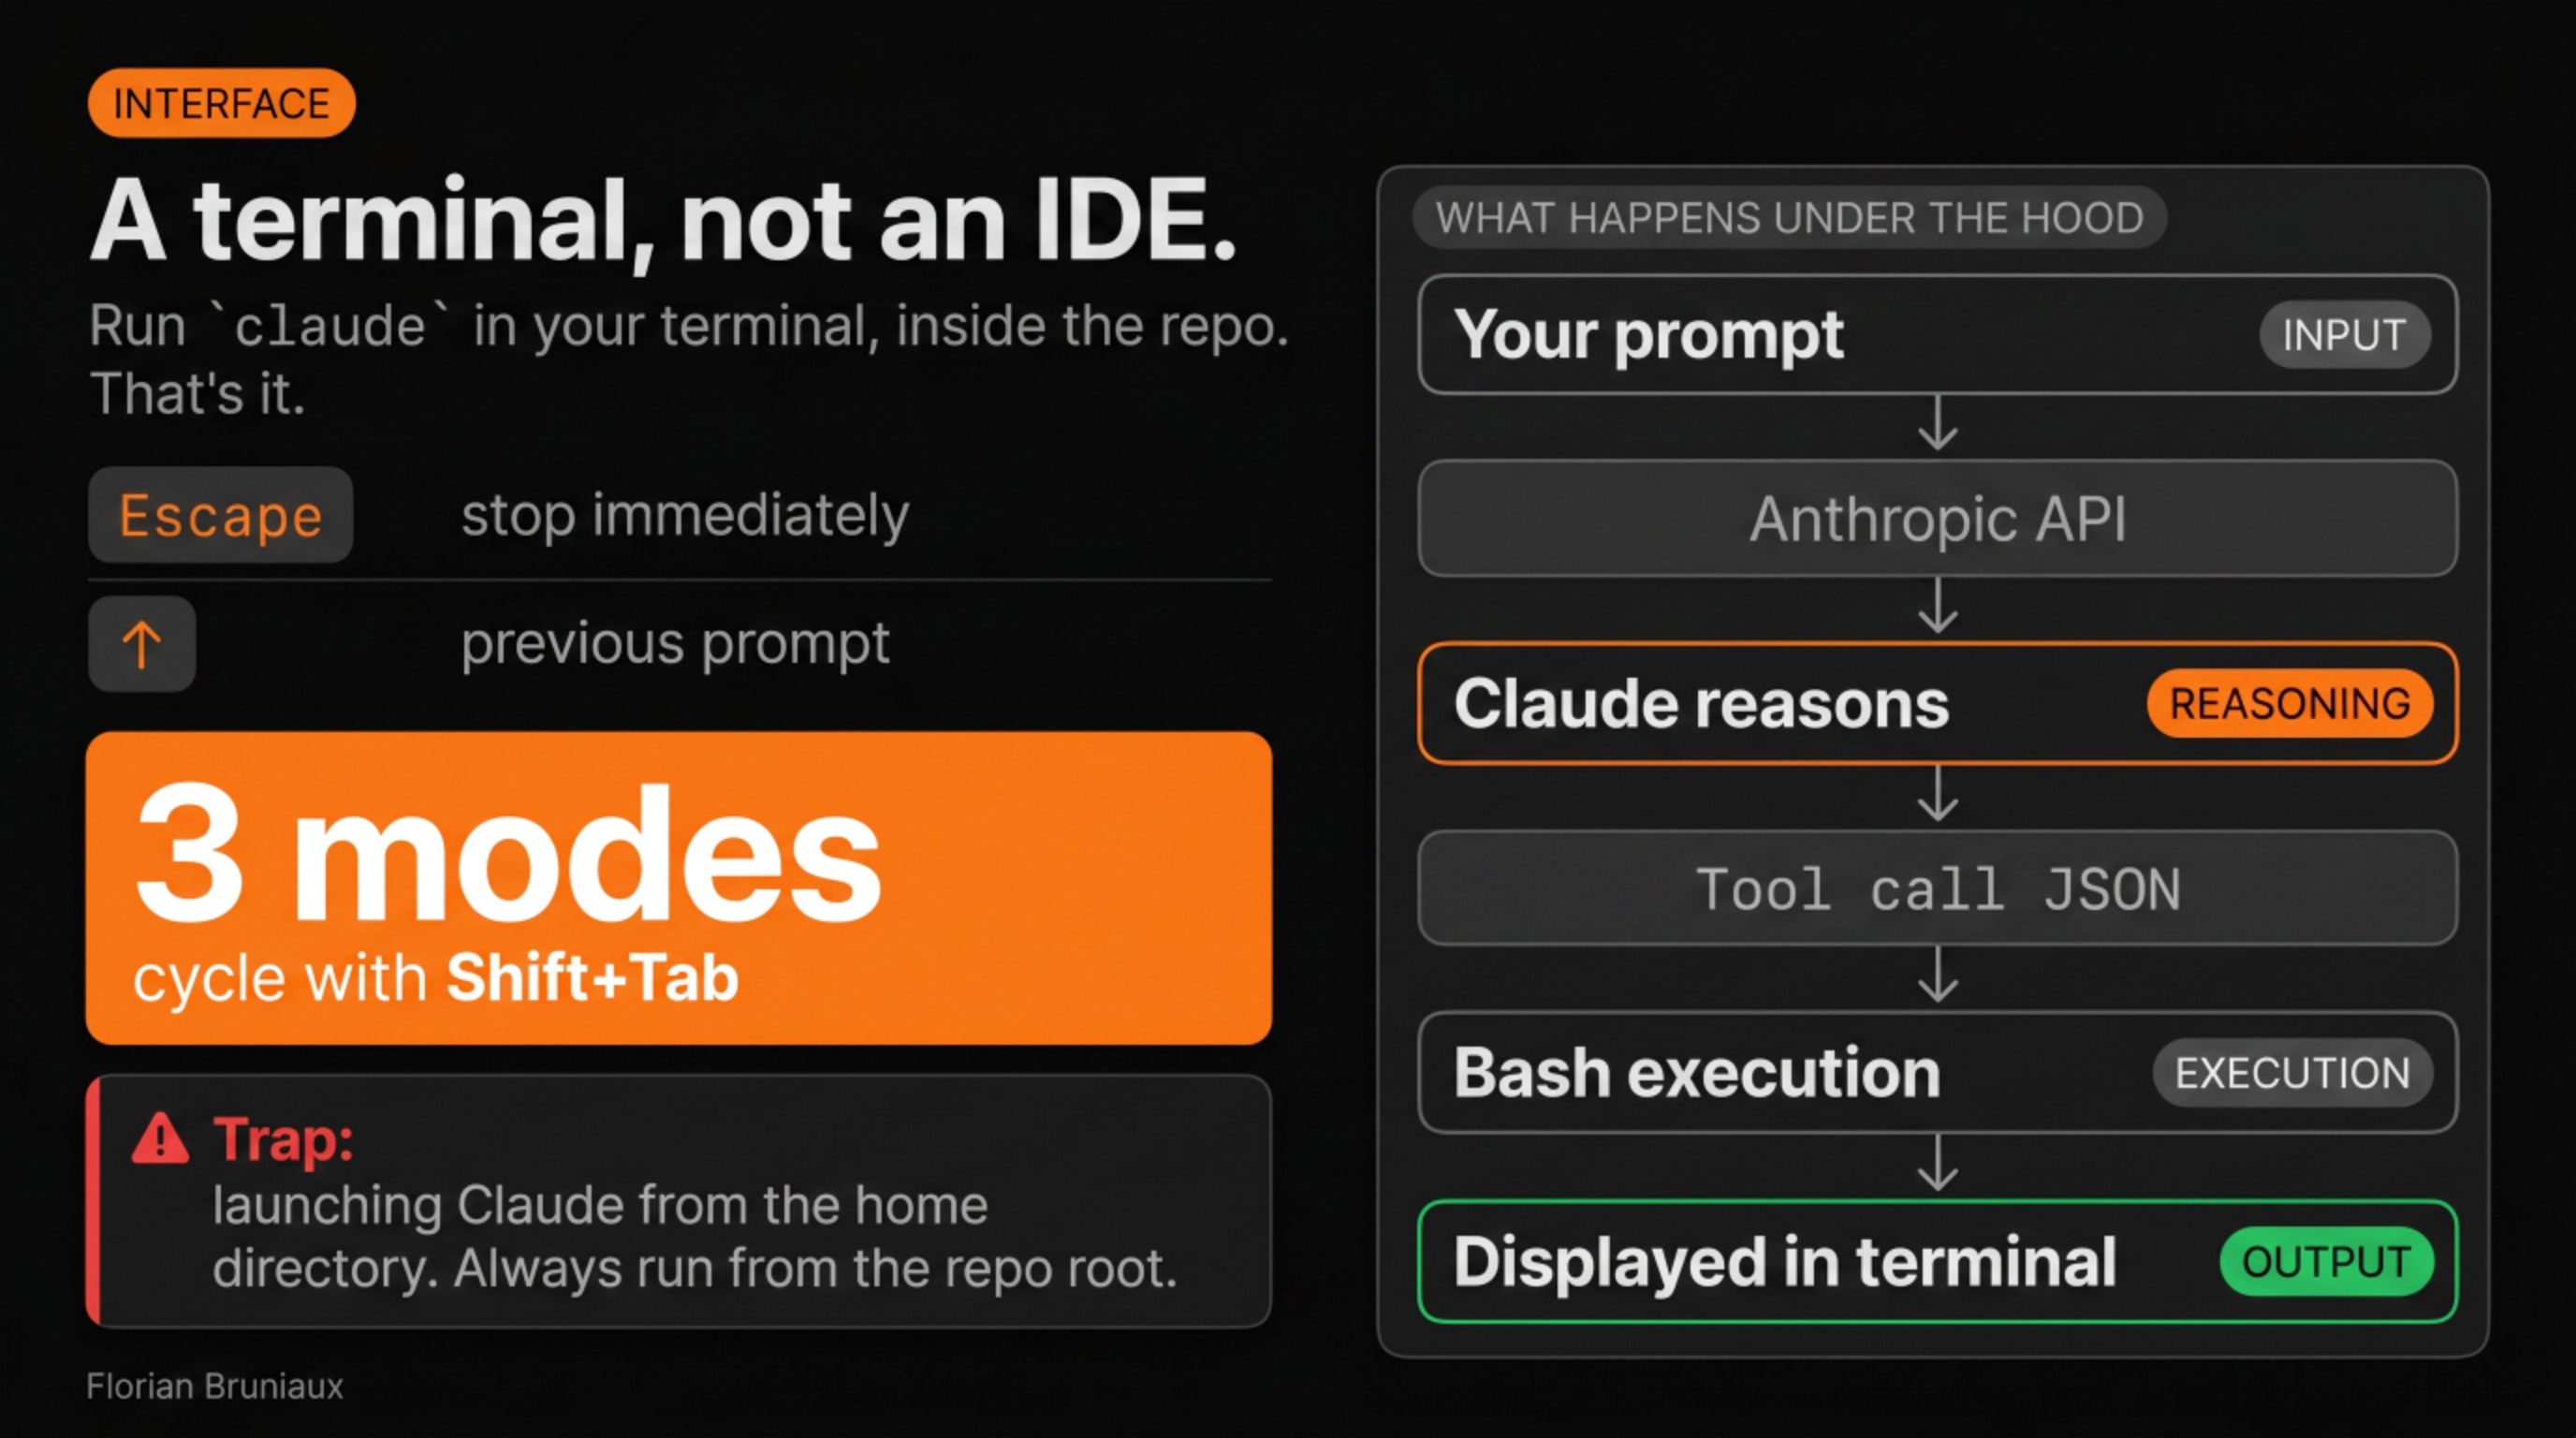Click the down arrow below 'Bash execution'
The image size is (2576, 1438).
[1938, 1163]
